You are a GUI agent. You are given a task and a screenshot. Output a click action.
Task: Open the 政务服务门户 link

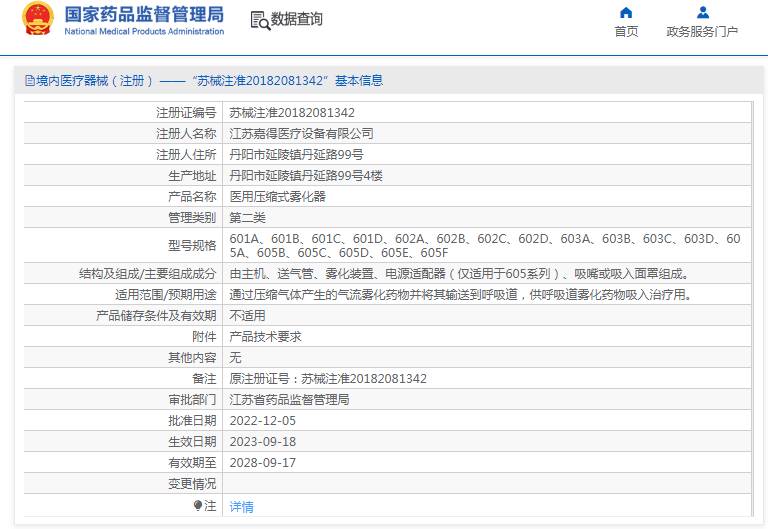point(702,31)
